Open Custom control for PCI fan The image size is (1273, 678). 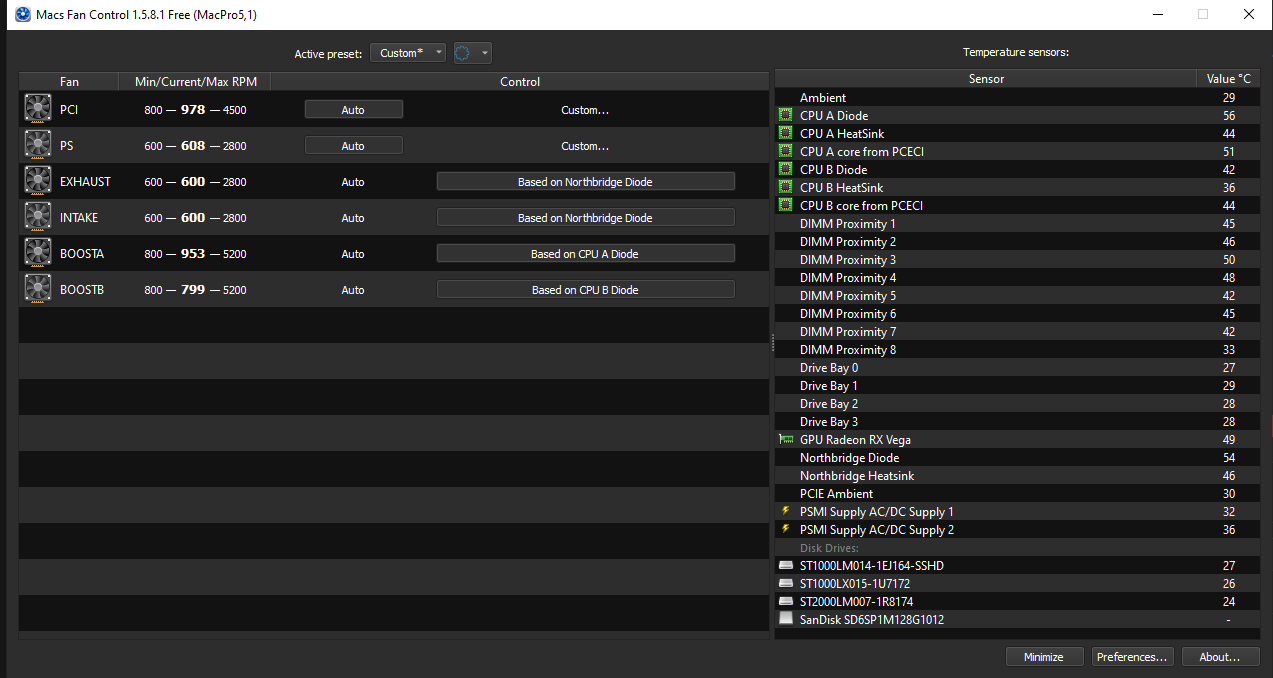tap(585, 110)
